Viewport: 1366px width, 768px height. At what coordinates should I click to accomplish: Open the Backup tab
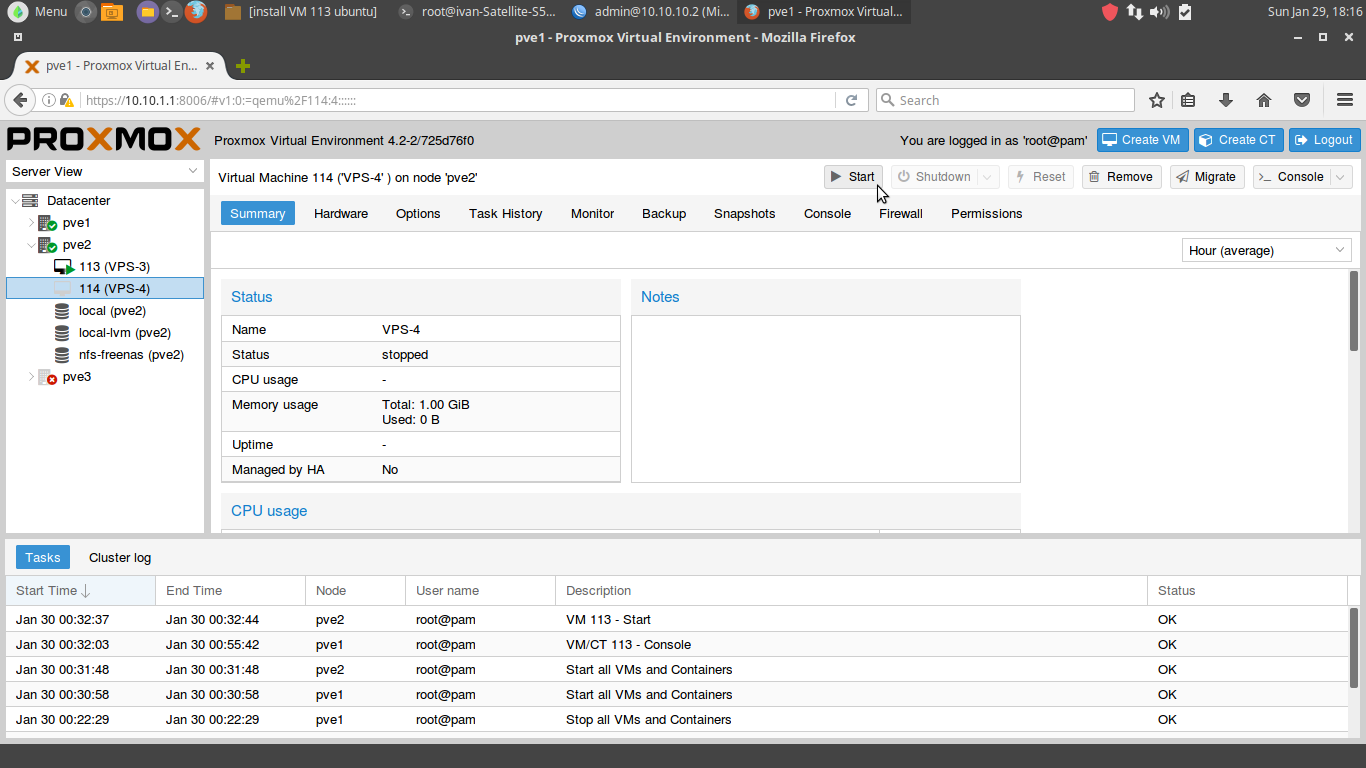[664, 213]
